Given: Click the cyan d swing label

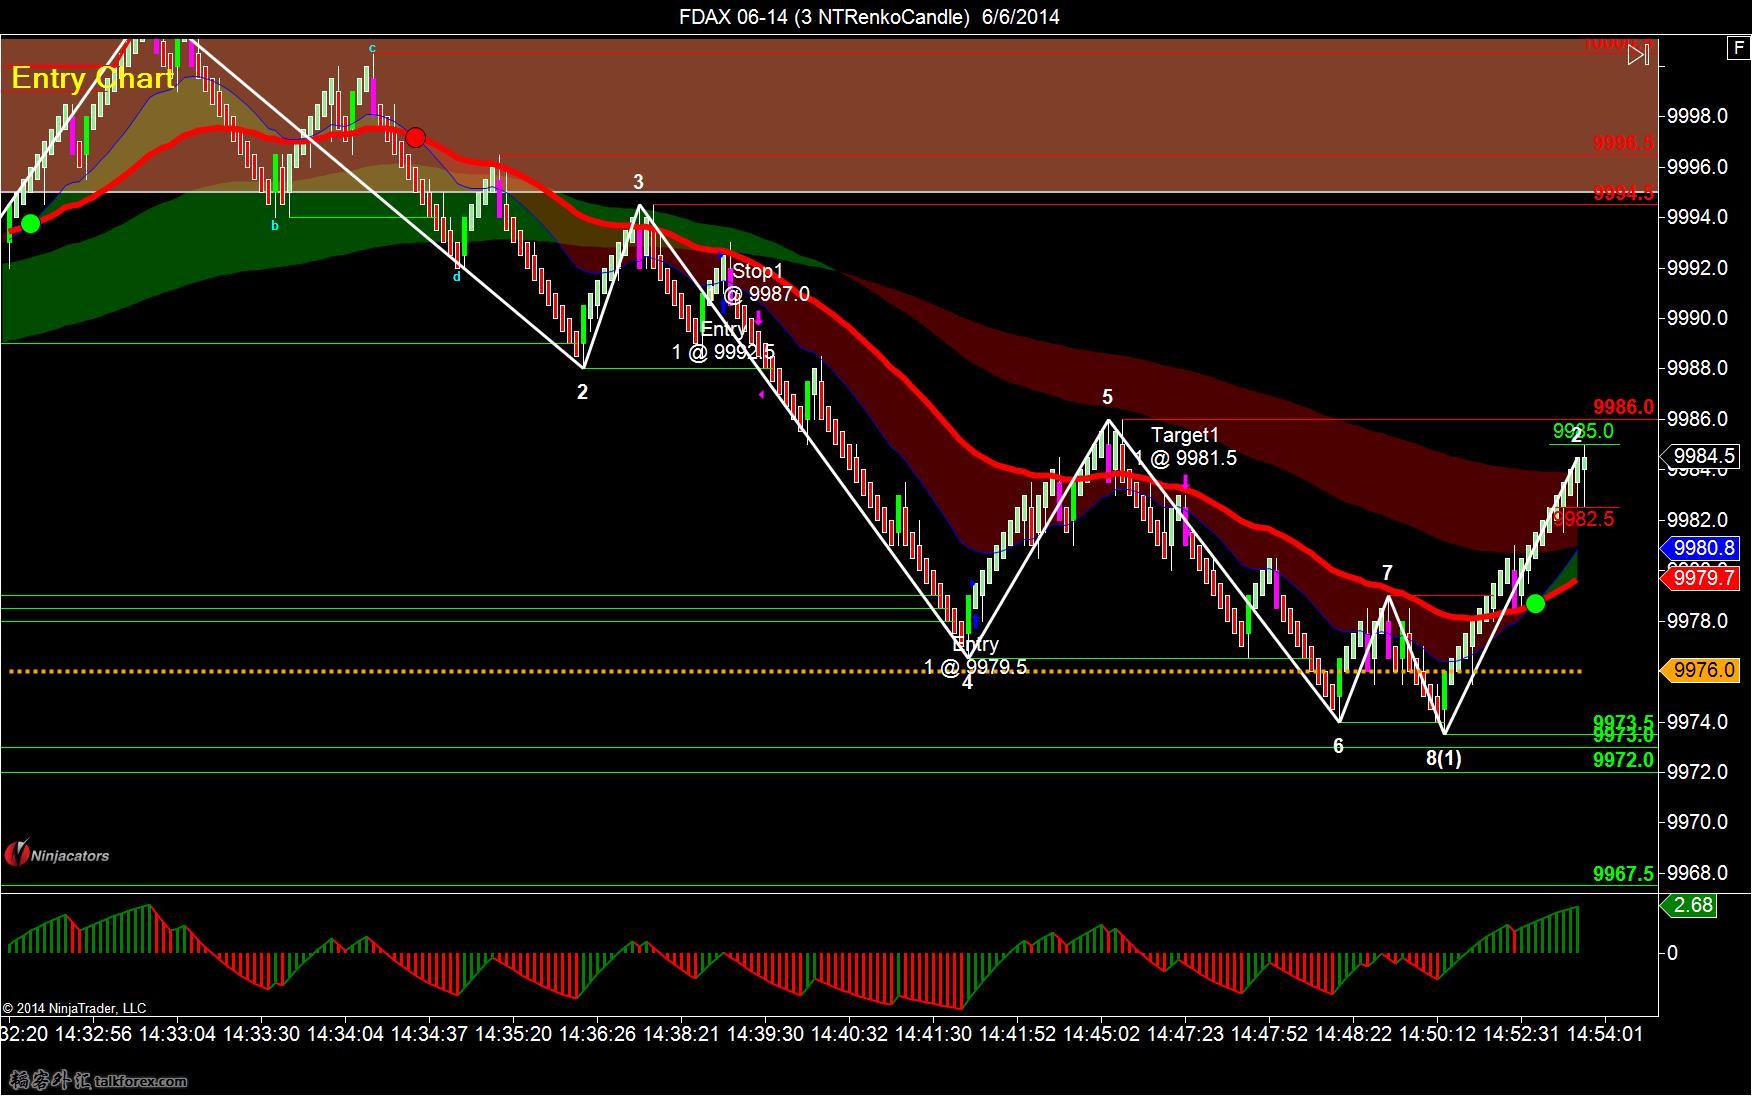Looking at the screenshot, I should [x=457, y=277].
